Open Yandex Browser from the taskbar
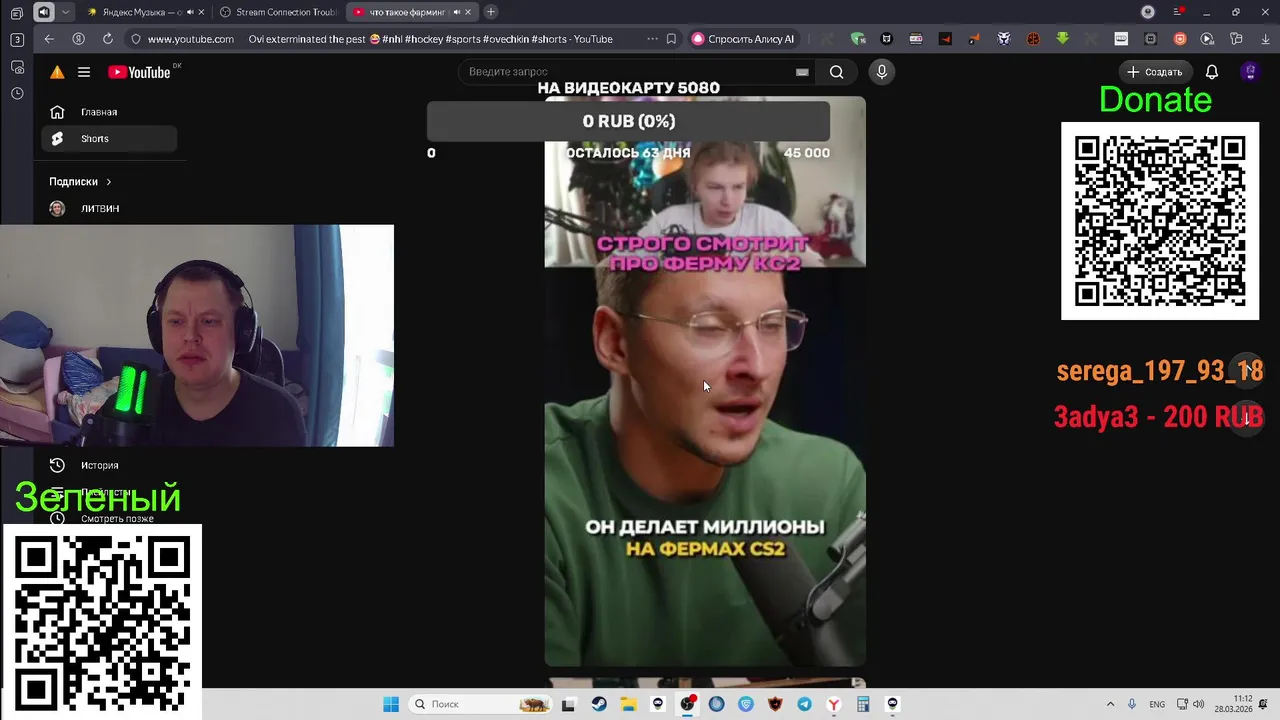Viewport: 1280px width, 720px height. [833, 704]
